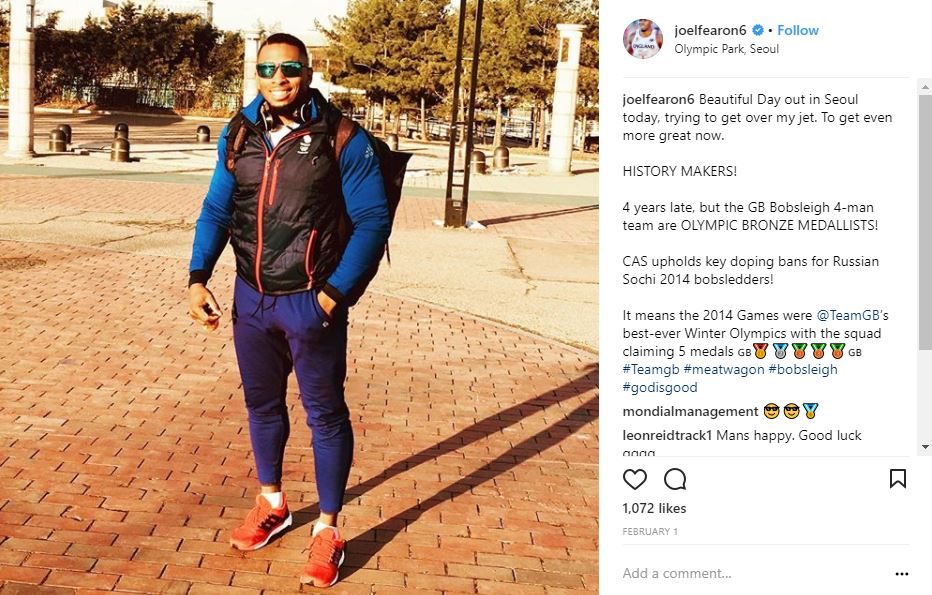Follow the joelfearon6 account

point(798,30)
